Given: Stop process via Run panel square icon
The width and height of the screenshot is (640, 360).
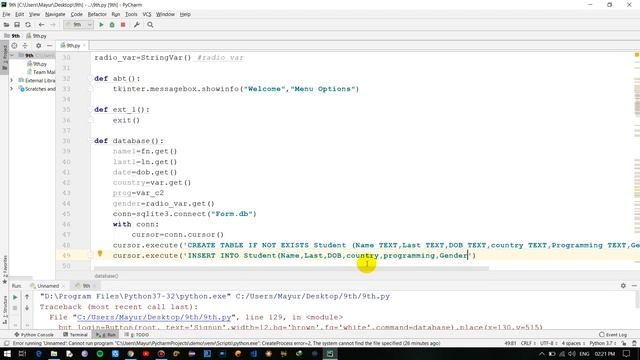Looking at the screenshot, I should [x=15, y=308].
